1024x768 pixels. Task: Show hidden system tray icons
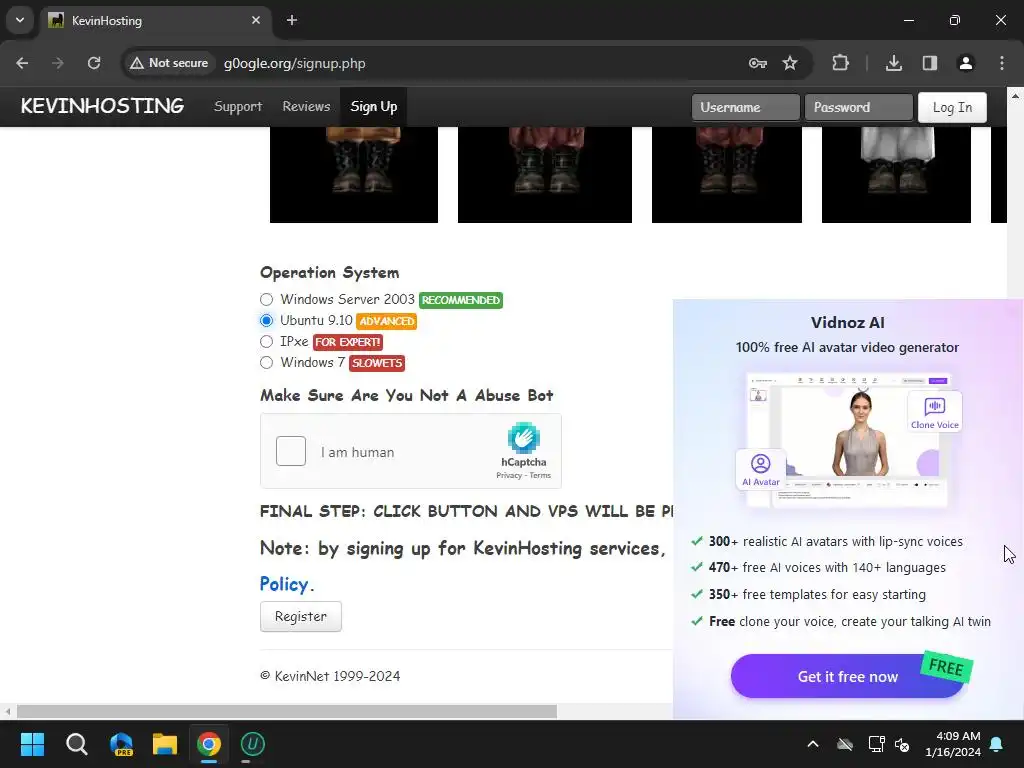point(813,744)
